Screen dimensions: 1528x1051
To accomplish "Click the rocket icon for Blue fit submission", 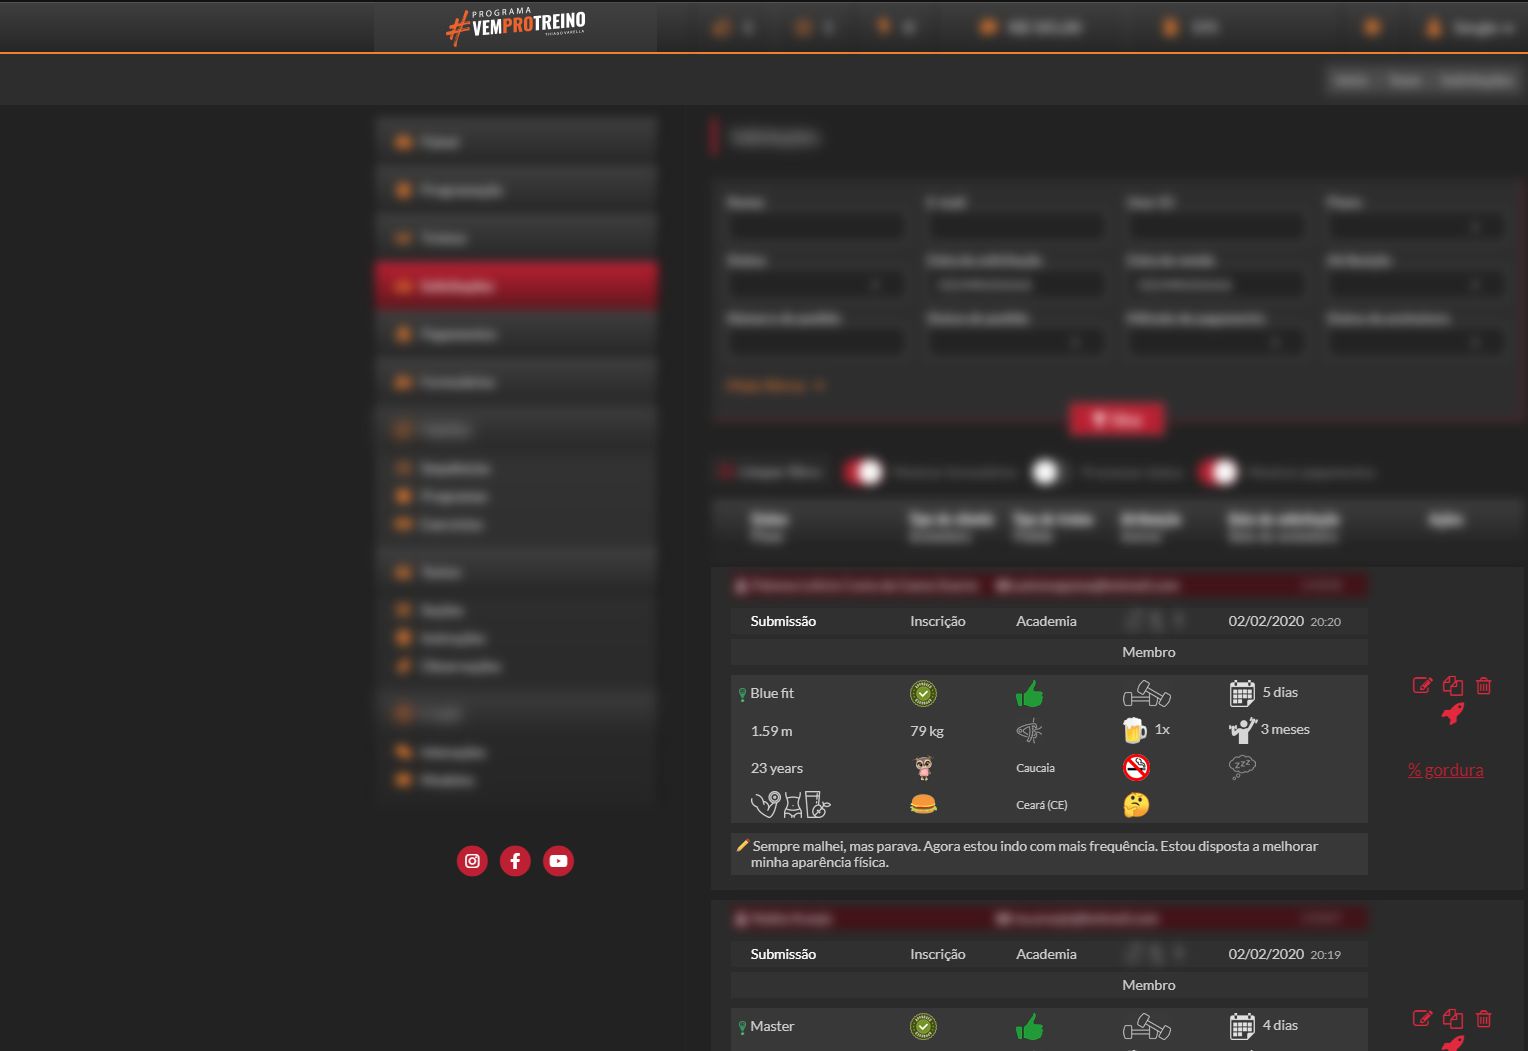I will point(1453,713).
